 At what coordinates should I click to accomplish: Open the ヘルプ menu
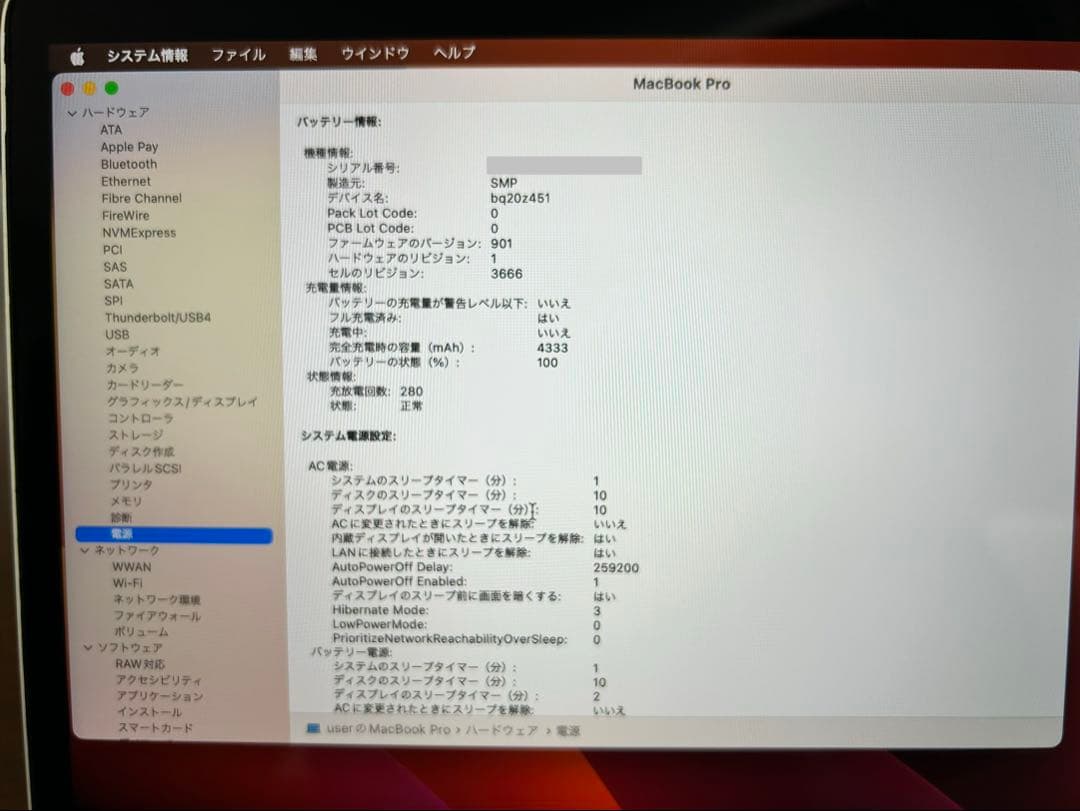point(455,55)
